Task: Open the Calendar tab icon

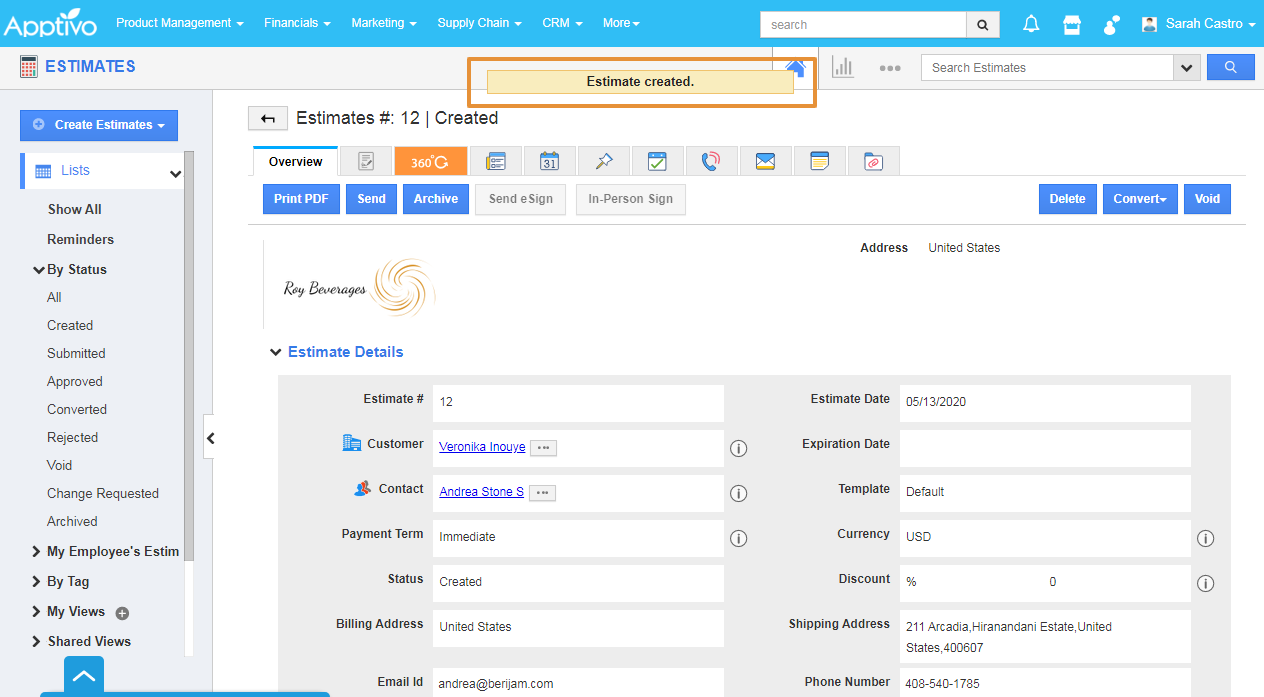Action: click(549, 161)
